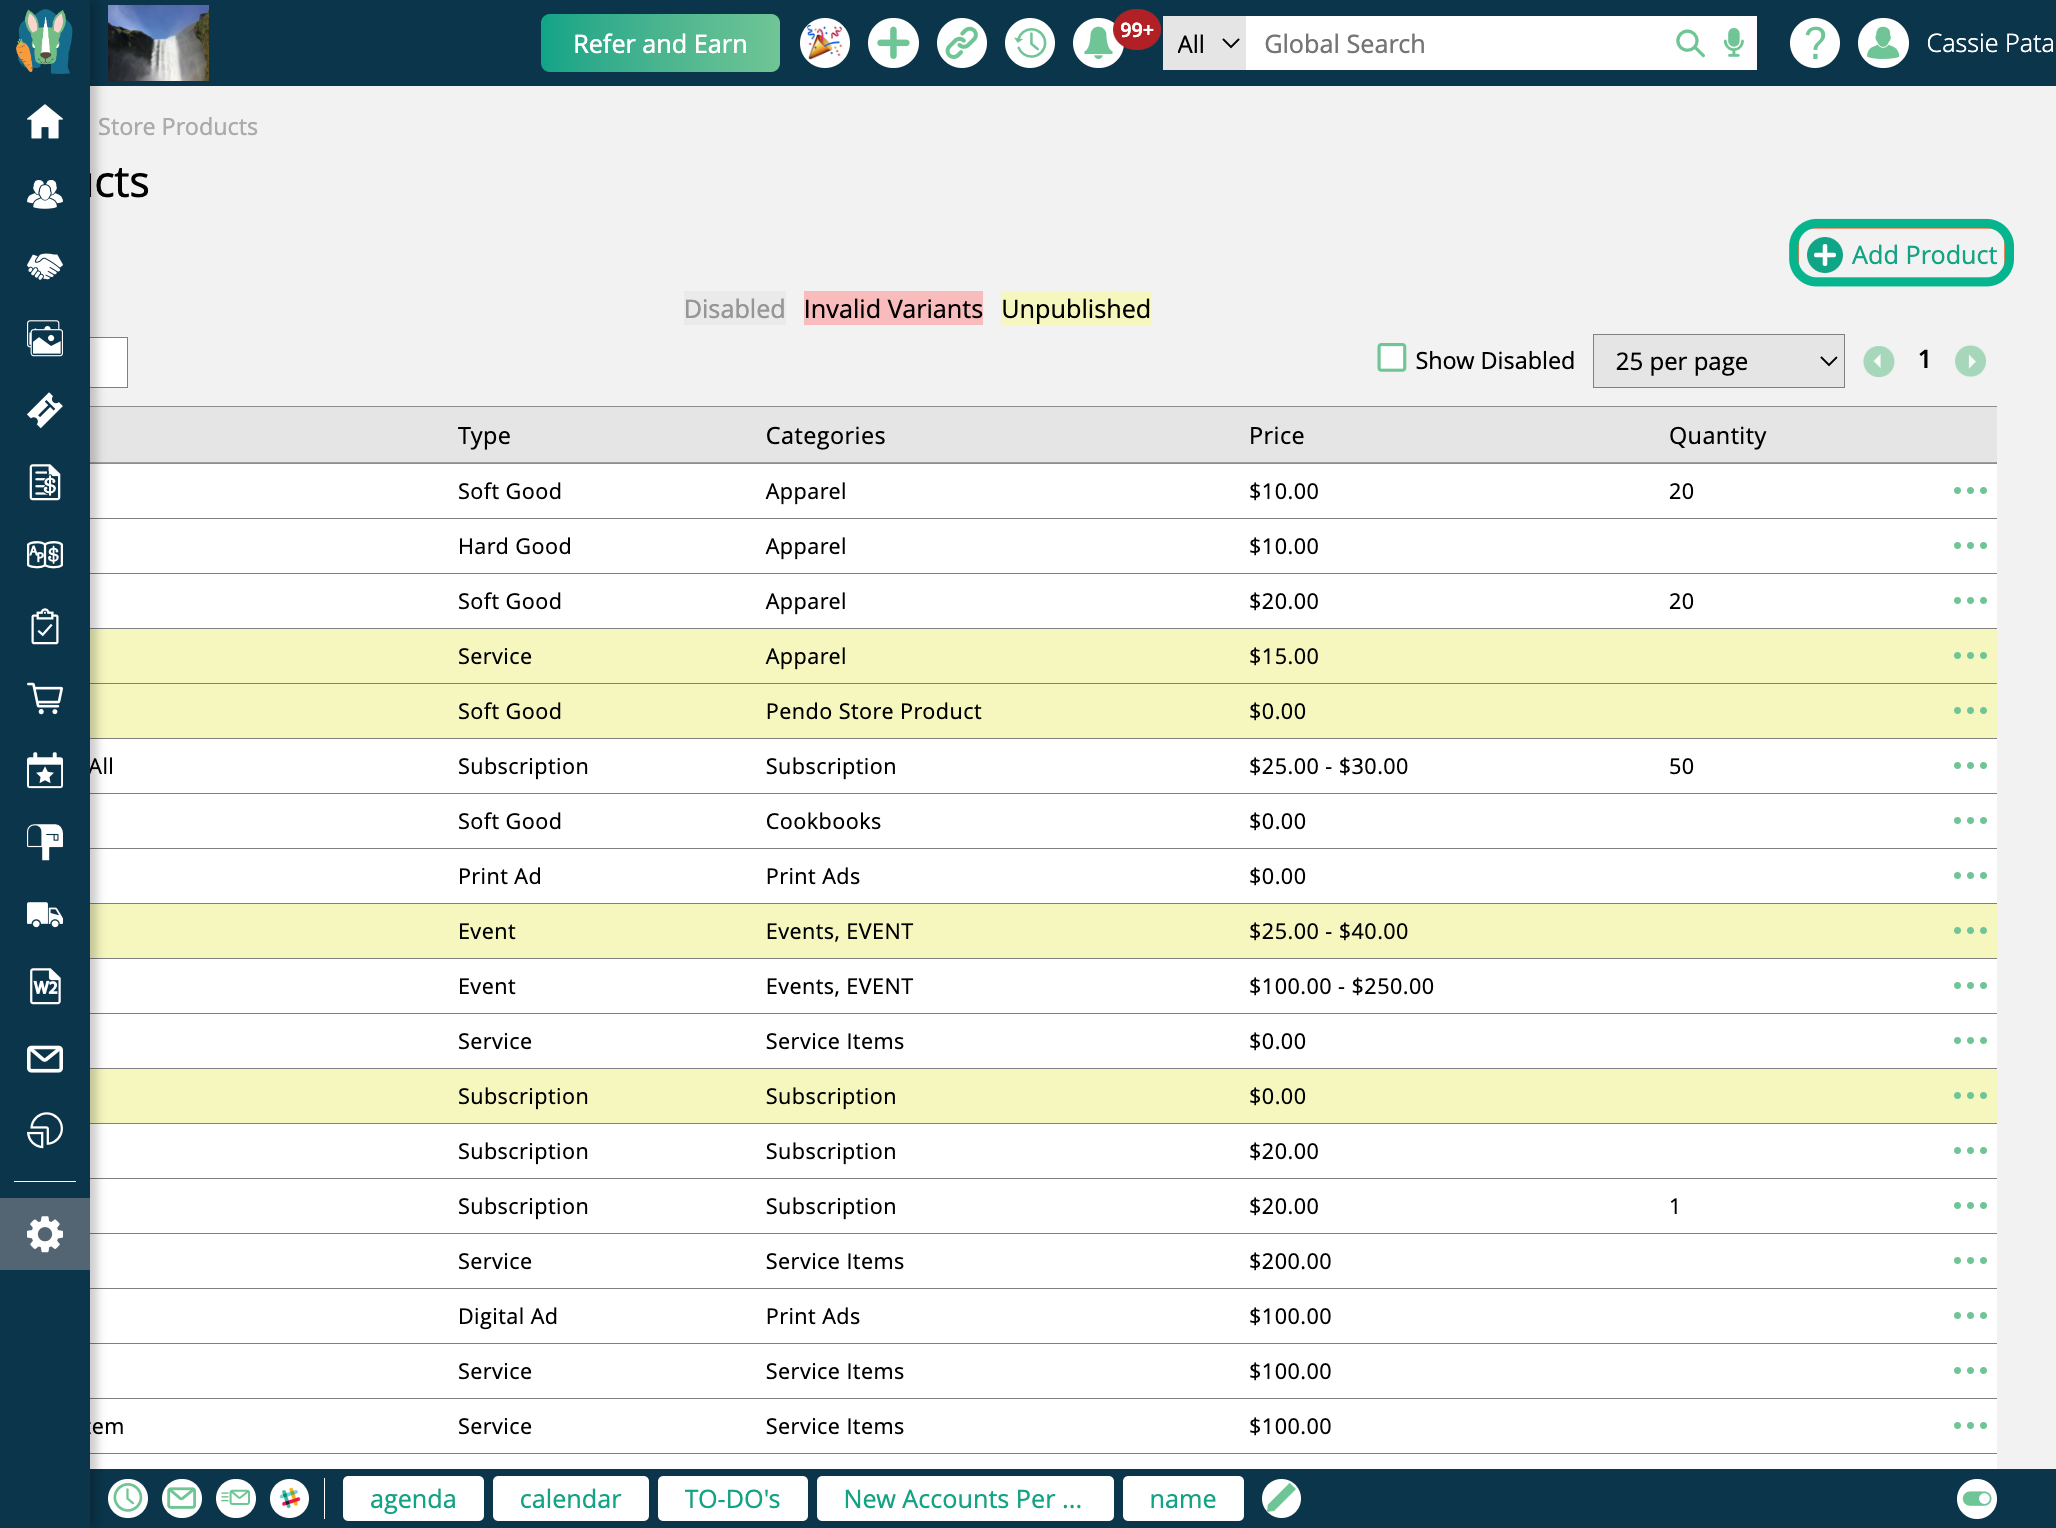Click the Slack icon in bottom bar
Image resolution: width=2056 pixels, height=1528 pixels.
click(x=289, y=1498)
